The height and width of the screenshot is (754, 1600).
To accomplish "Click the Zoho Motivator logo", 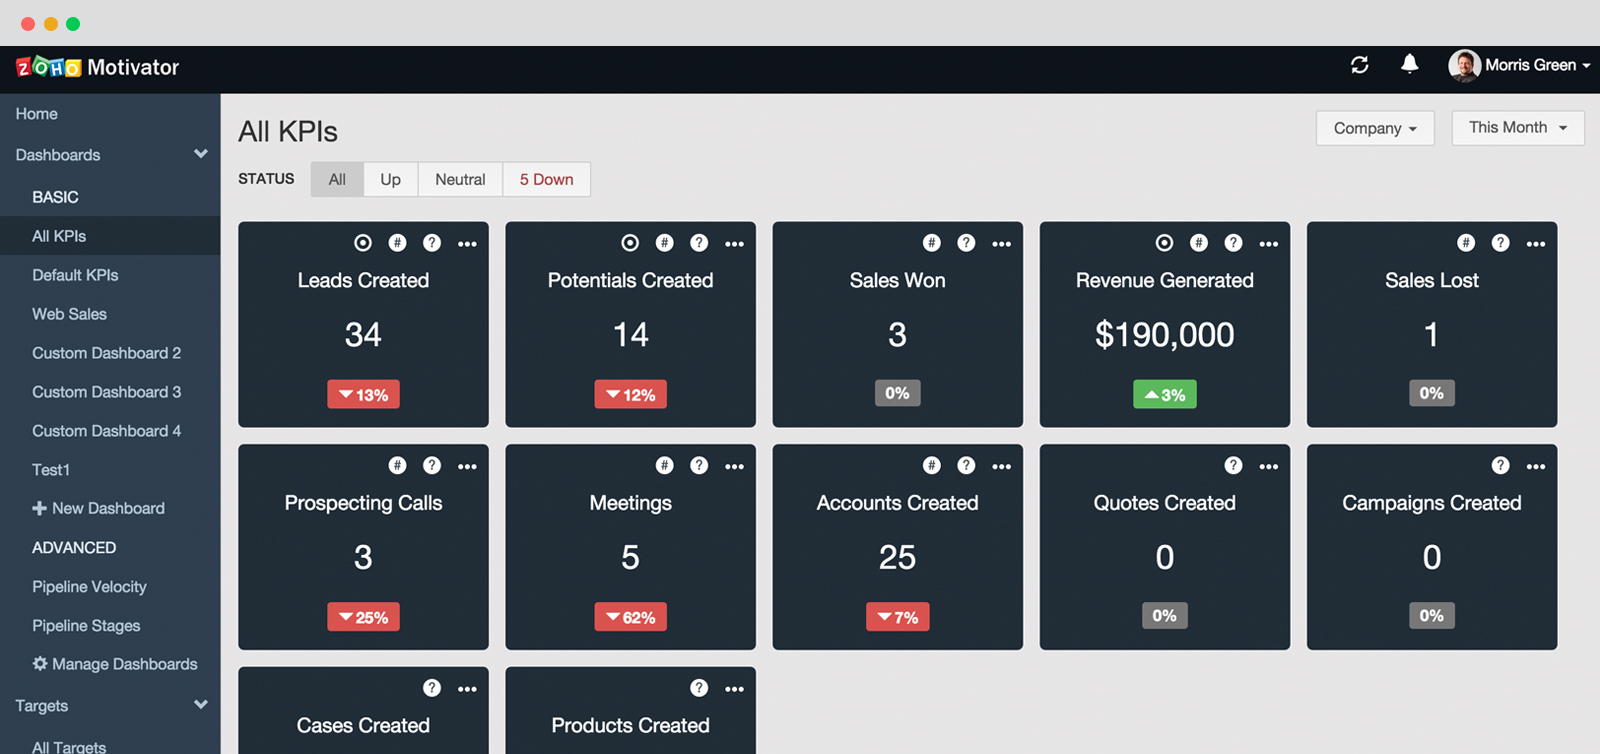I will coord(97,67).
